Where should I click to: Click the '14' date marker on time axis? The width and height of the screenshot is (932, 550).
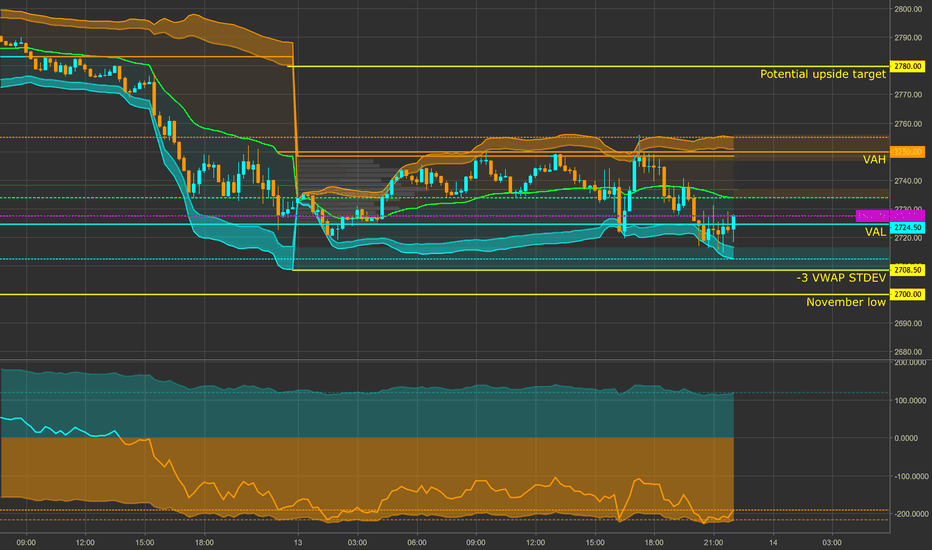[773, 542]
